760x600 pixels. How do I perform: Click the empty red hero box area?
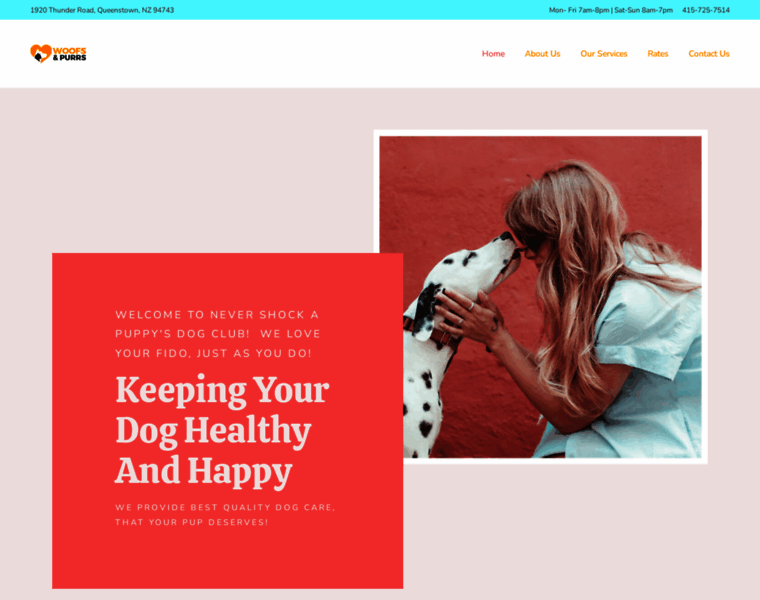(228, 557)
